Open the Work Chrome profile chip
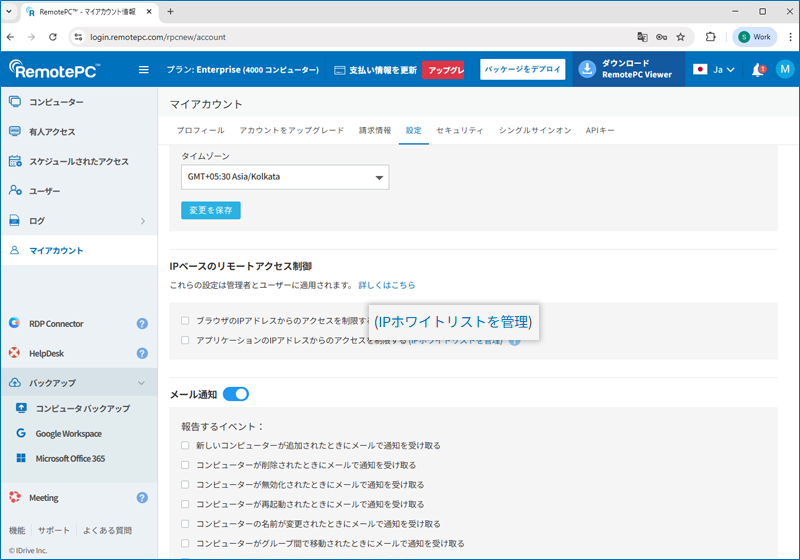 coord(755,37)
